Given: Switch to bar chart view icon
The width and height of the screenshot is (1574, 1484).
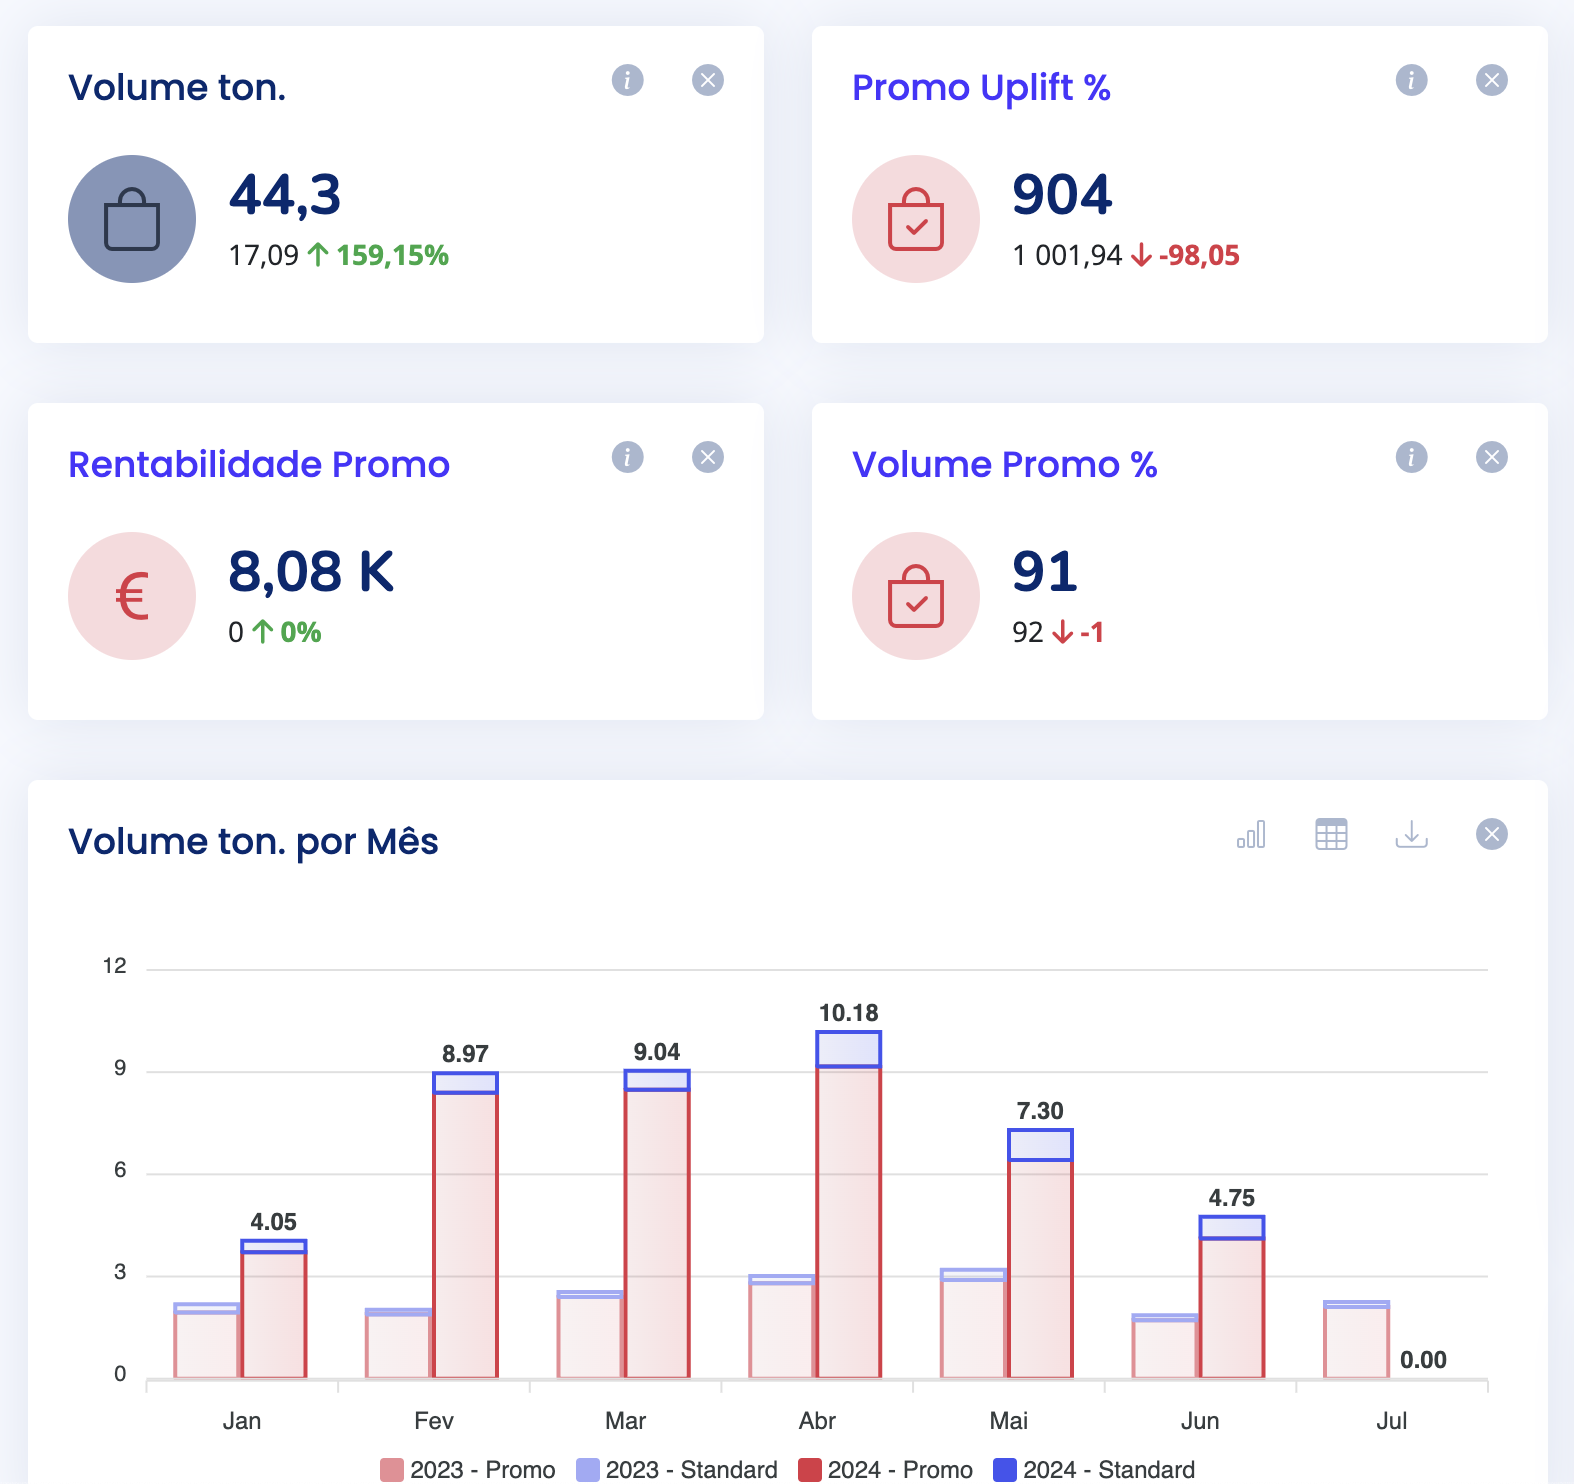Looking at the screenshot, I should click(x=1251, y=834).
